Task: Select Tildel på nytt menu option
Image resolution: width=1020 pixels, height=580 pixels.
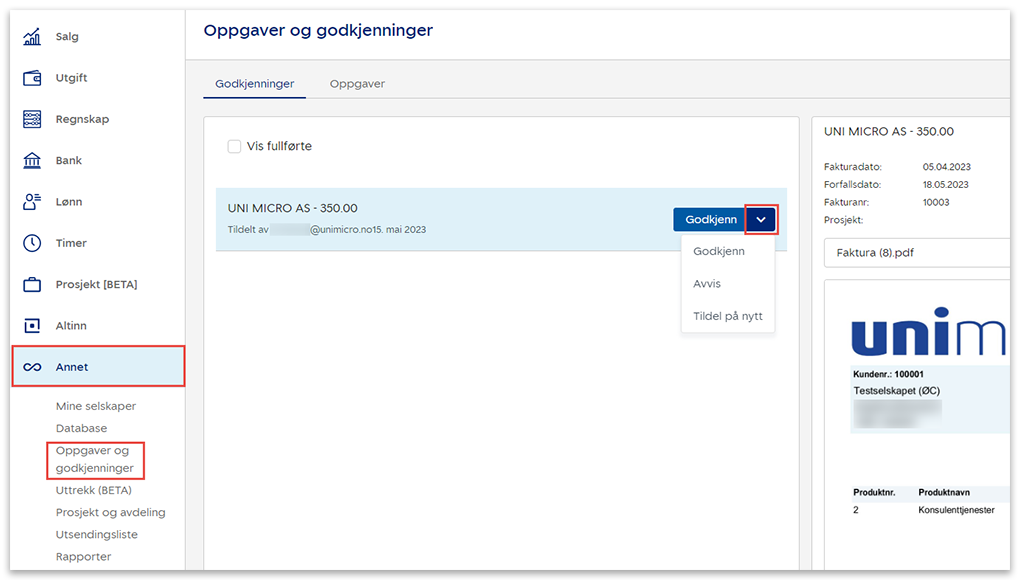Action: coord(727,316)
